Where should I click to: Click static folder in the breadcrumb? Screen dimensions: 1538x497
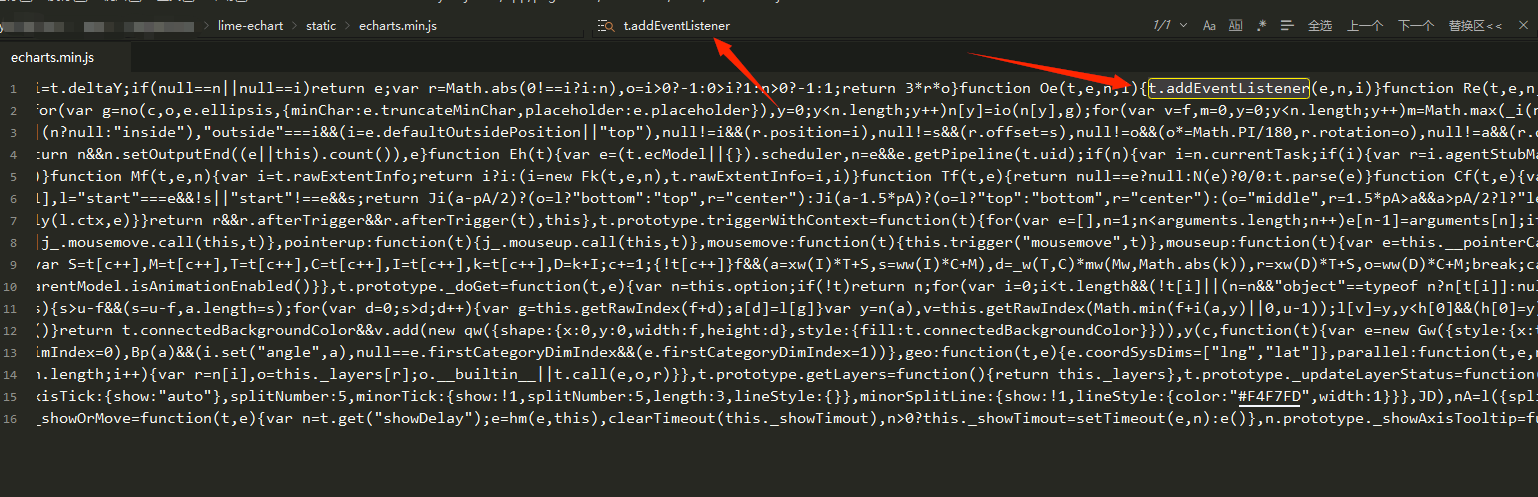pyautogui.click(x=320, y=25)
